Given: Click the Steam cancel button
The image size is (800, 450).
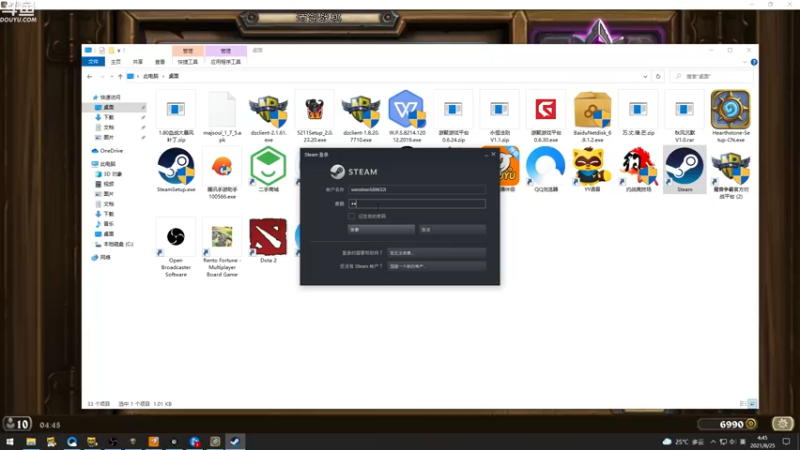Looking at the screenshot, I should coord(452,230).
